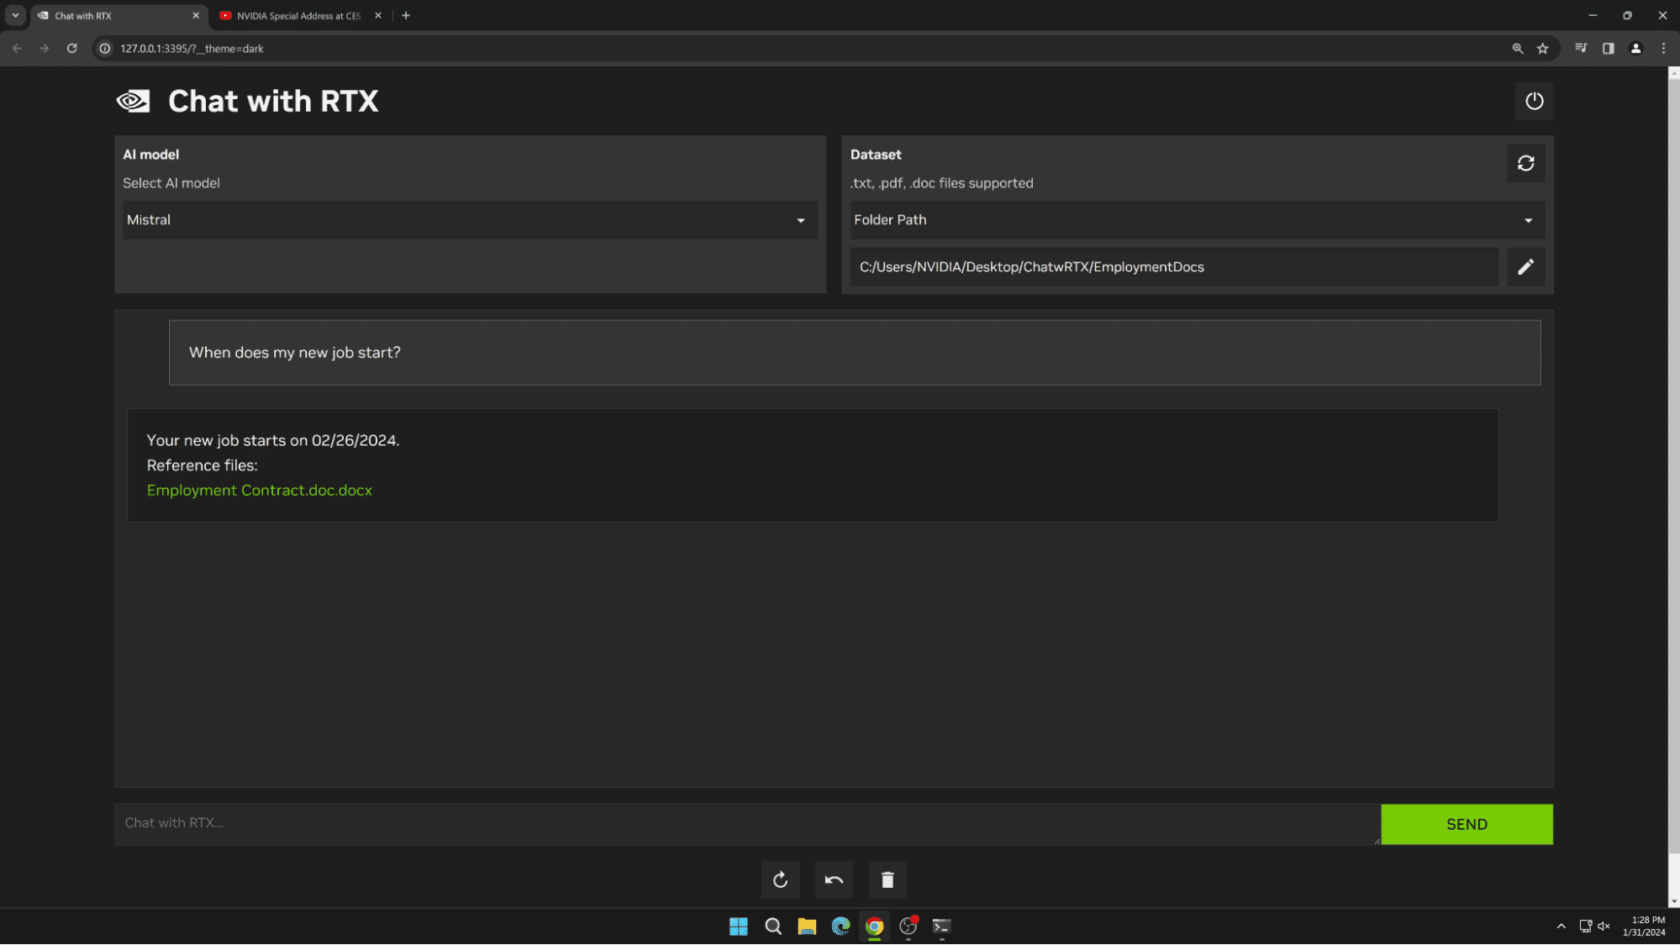Click the Chat with RTX message input

click(746, 823)
